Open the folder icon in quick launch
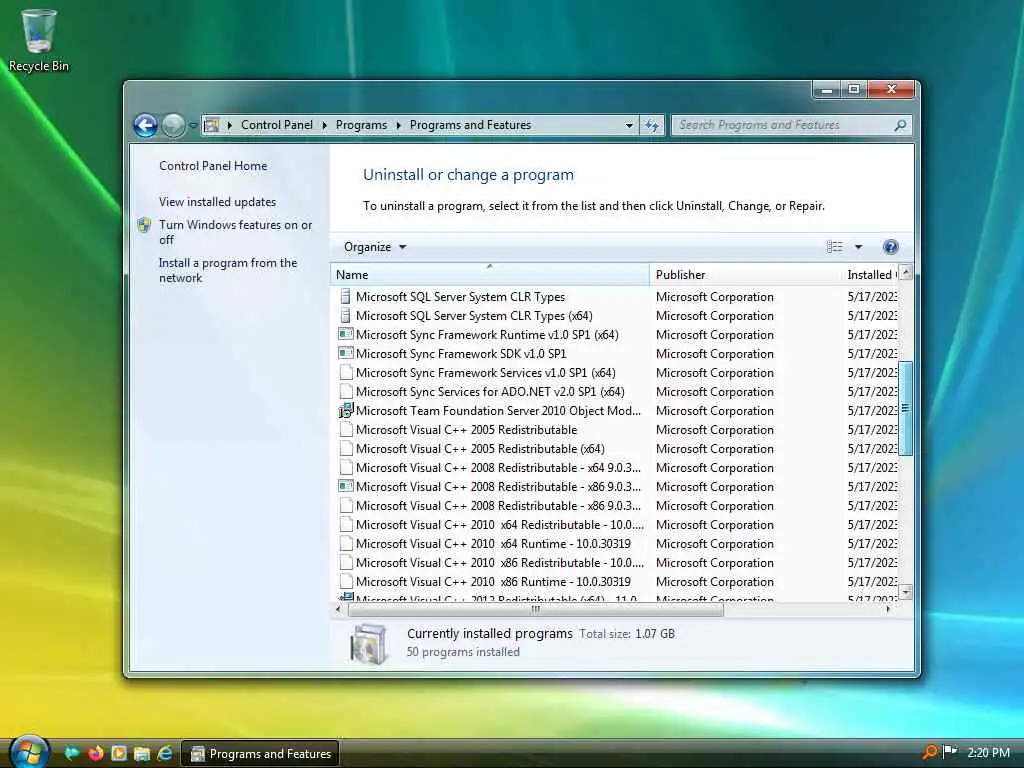Screen dimensions: 1024x768 coord(142,754)
